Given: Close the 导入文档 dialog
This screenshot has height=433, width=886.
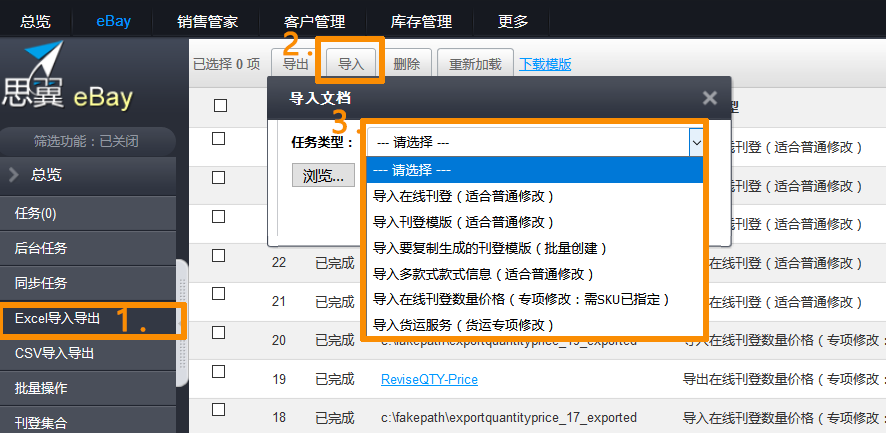Looking at the screenshot, I should [x=710, y=98].
